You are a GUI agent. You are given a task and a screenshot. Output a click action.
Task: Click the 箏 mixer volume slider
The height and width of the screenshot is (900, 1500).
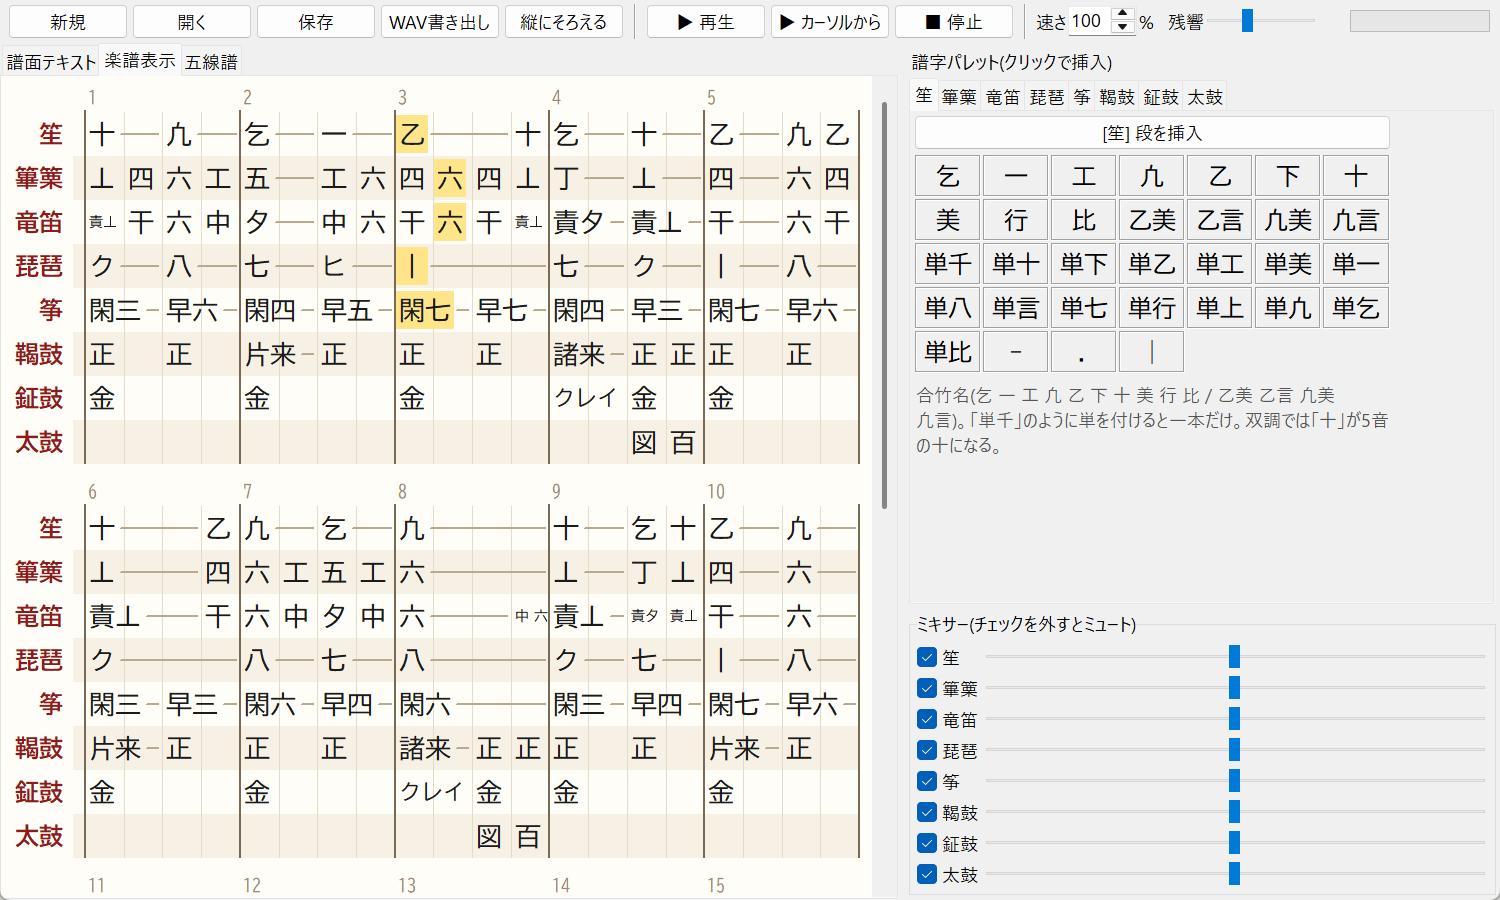1235,781
